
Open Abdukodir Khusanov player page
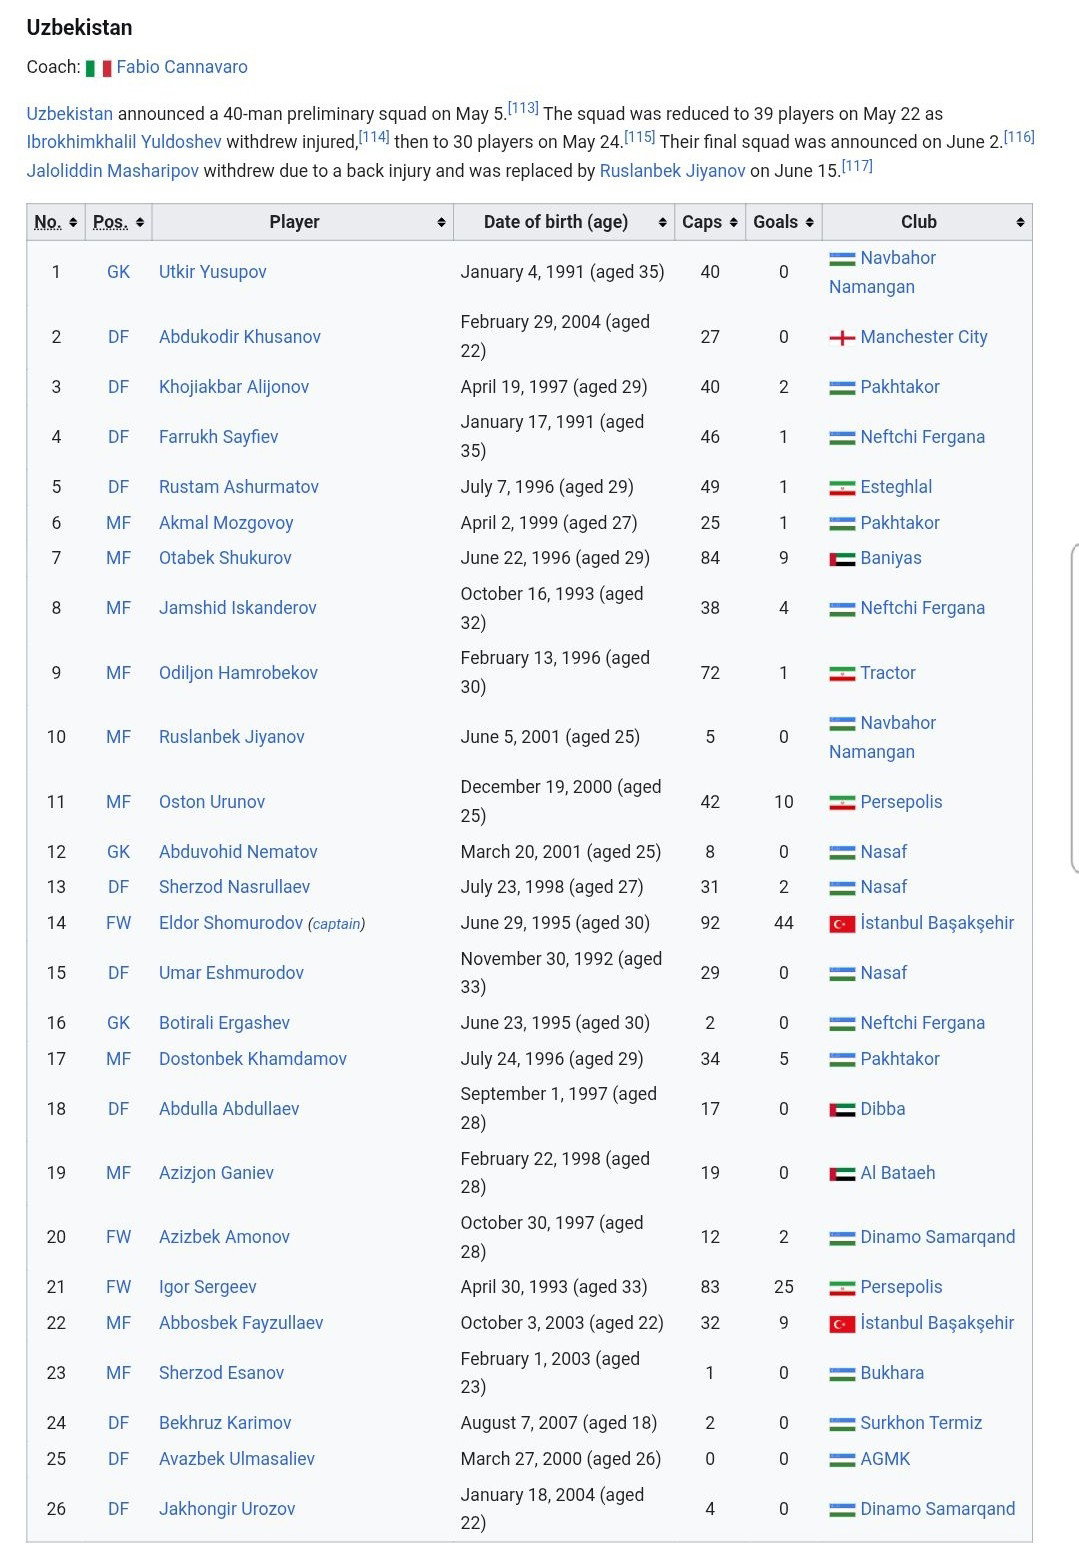tap(240, 337)
